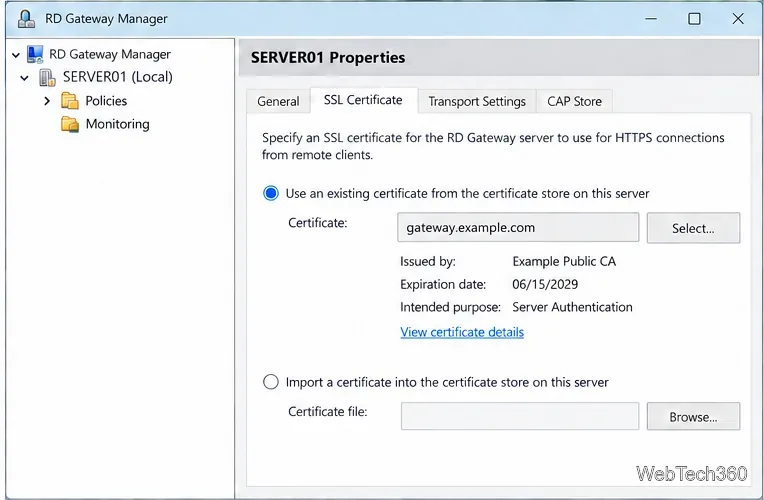This screenshot has width=764, height=500.
Task: Click the SERVER01 server icon in tree
Action: click(x=47, y=77)
